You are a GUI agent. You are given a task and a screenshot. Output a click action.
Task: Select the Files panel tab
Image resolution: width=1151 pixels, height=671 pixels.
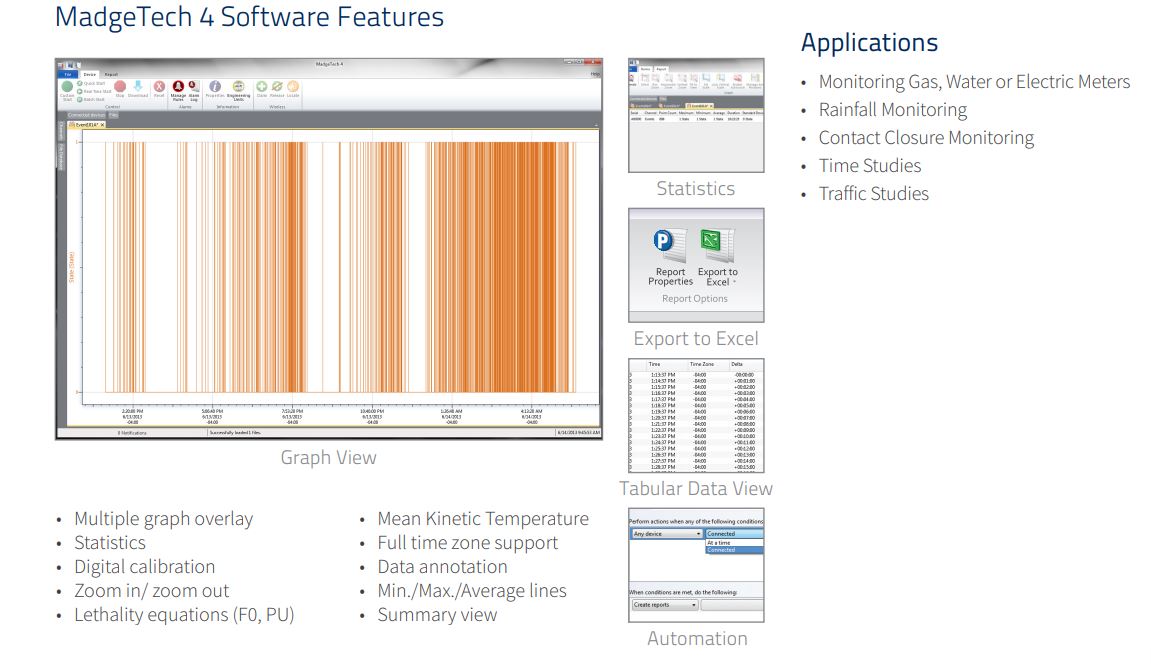pos(114,115)
